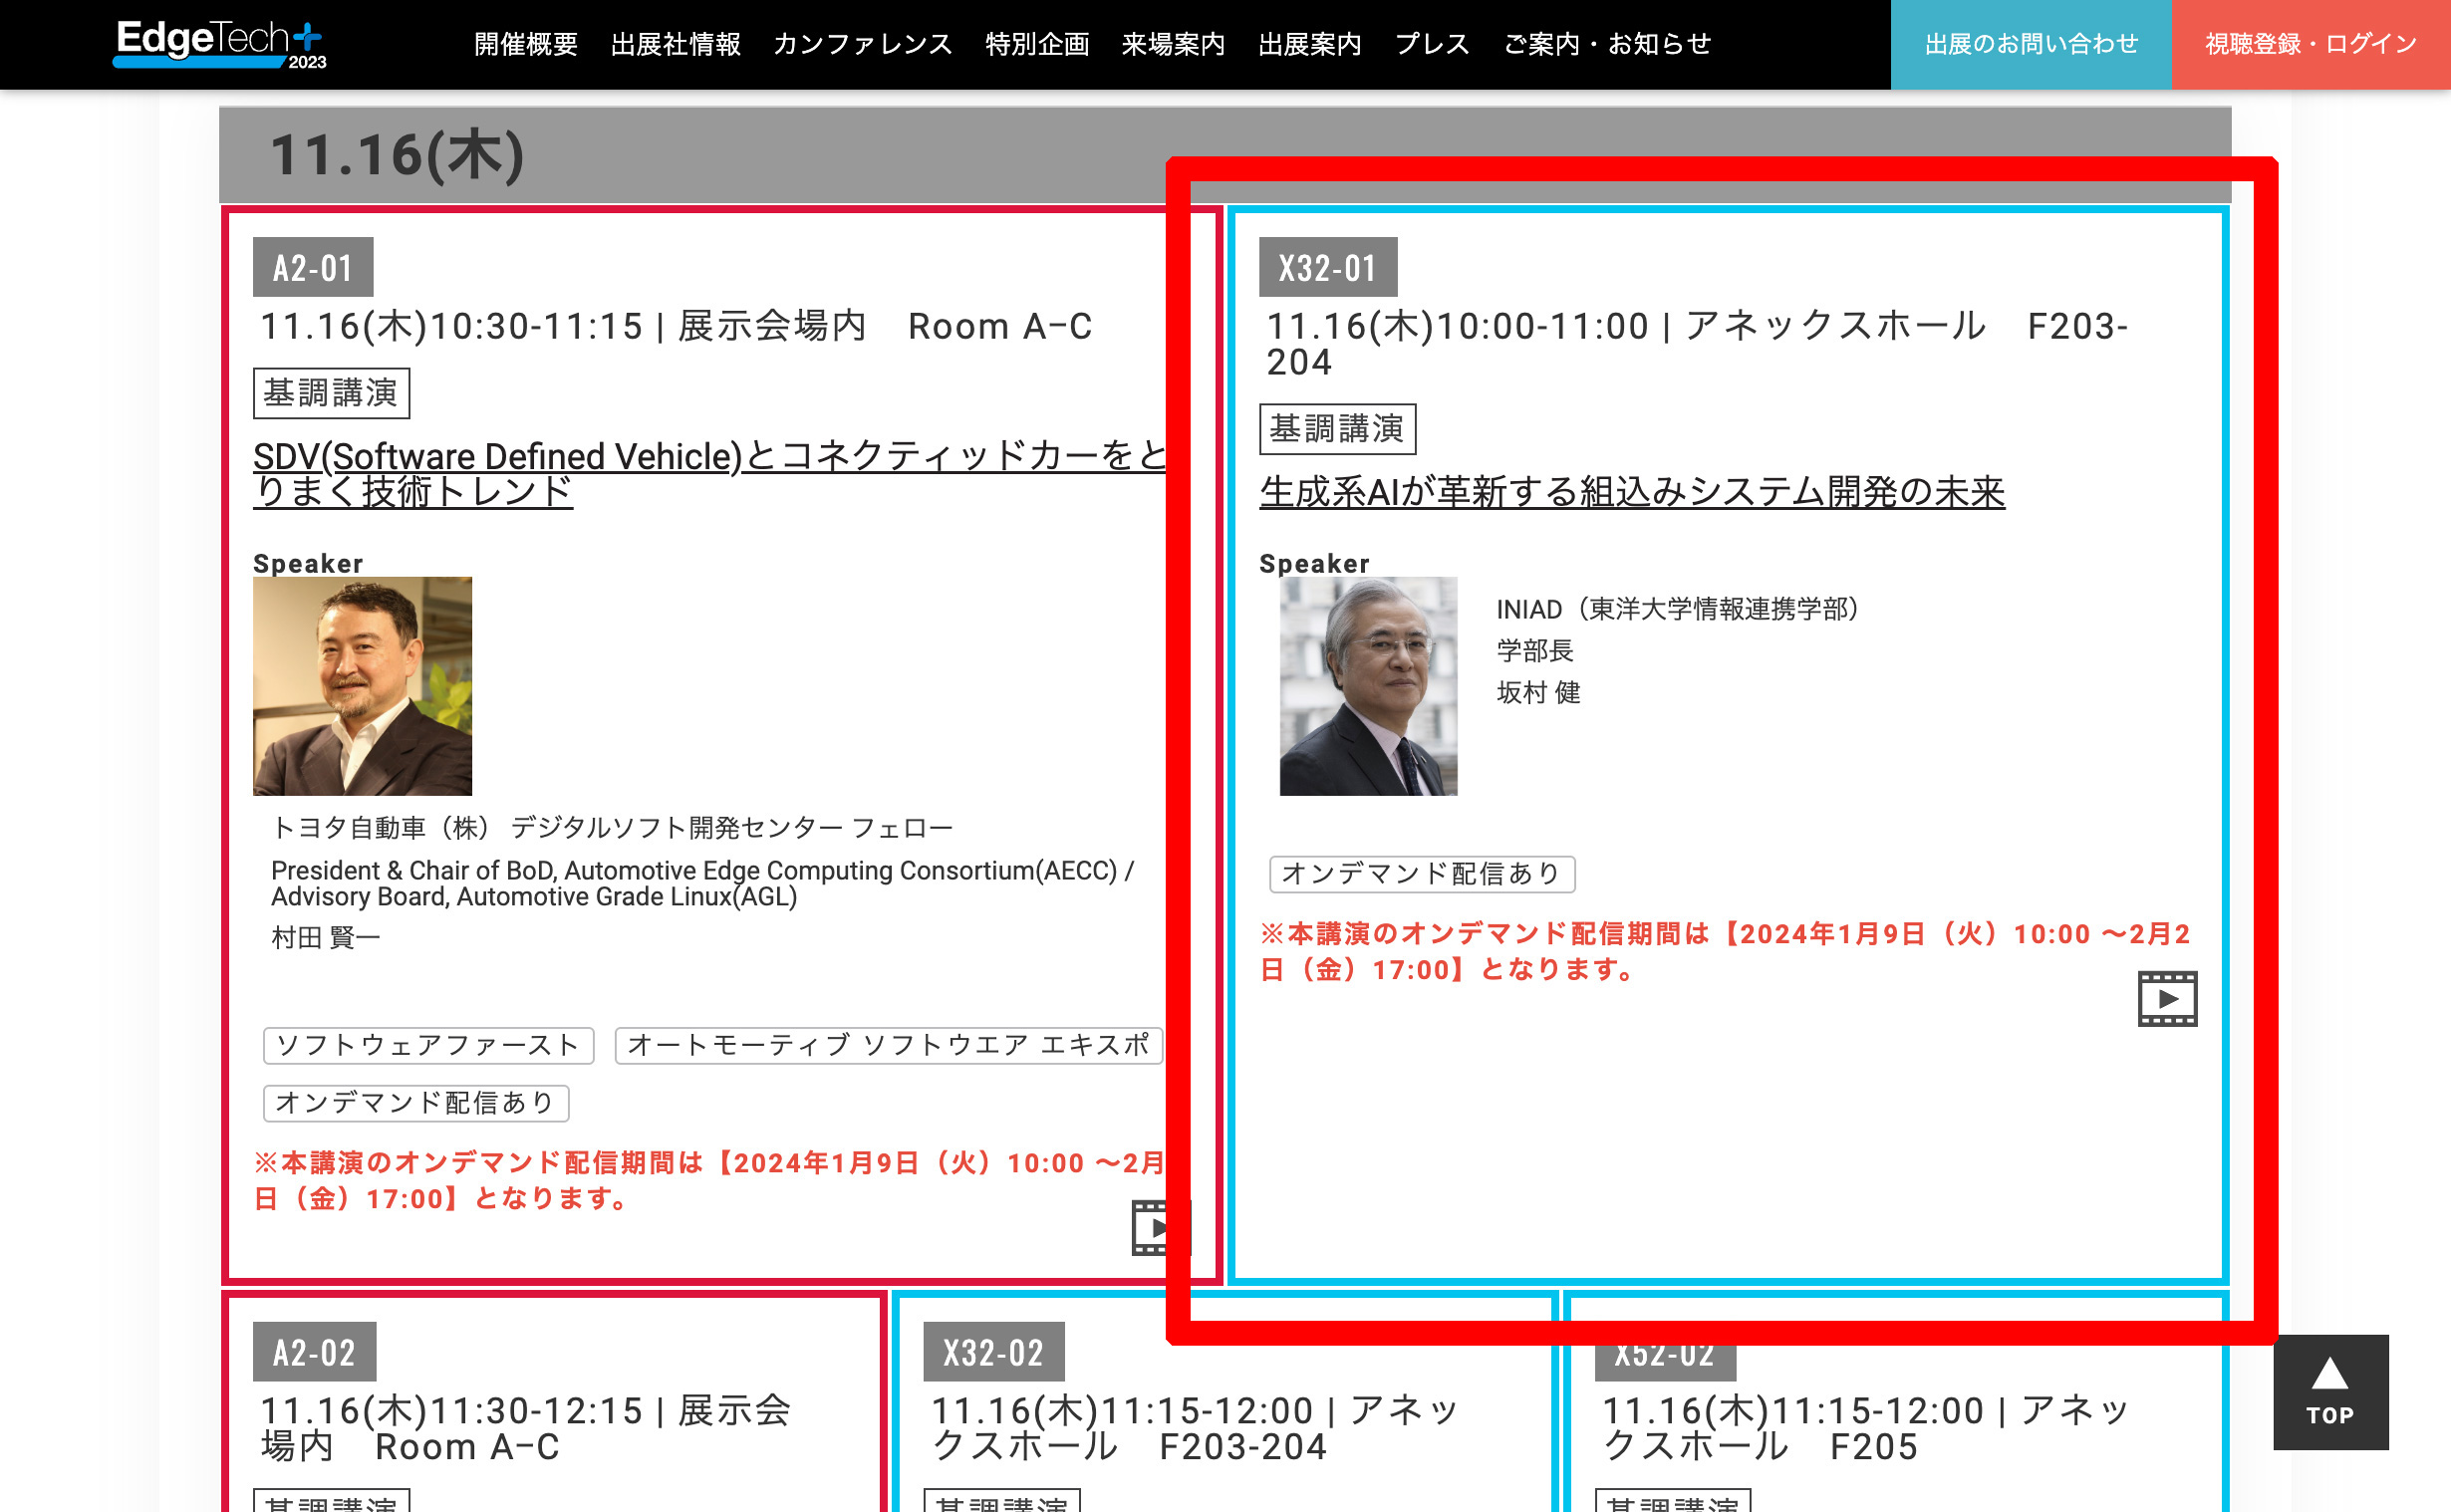This screenshot has height=1512, width=2451.
Task: Open the 来場案内 menu
Action: coord(1172,44)
